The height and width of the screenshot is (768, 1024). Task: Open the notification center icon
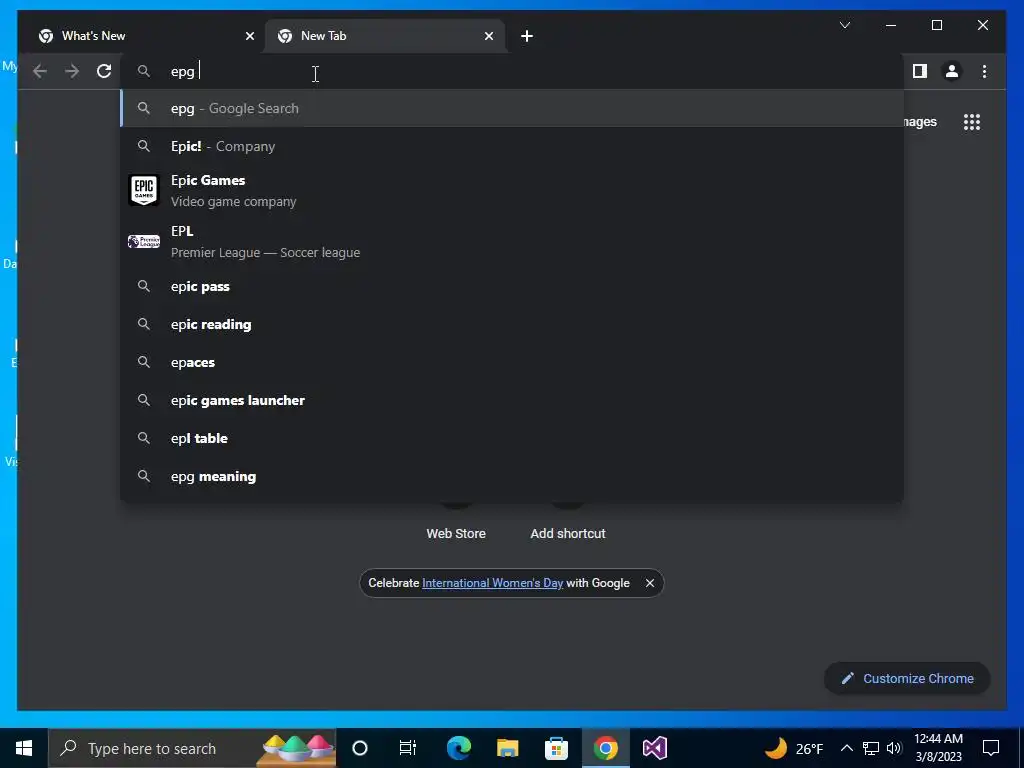point(991,748)
